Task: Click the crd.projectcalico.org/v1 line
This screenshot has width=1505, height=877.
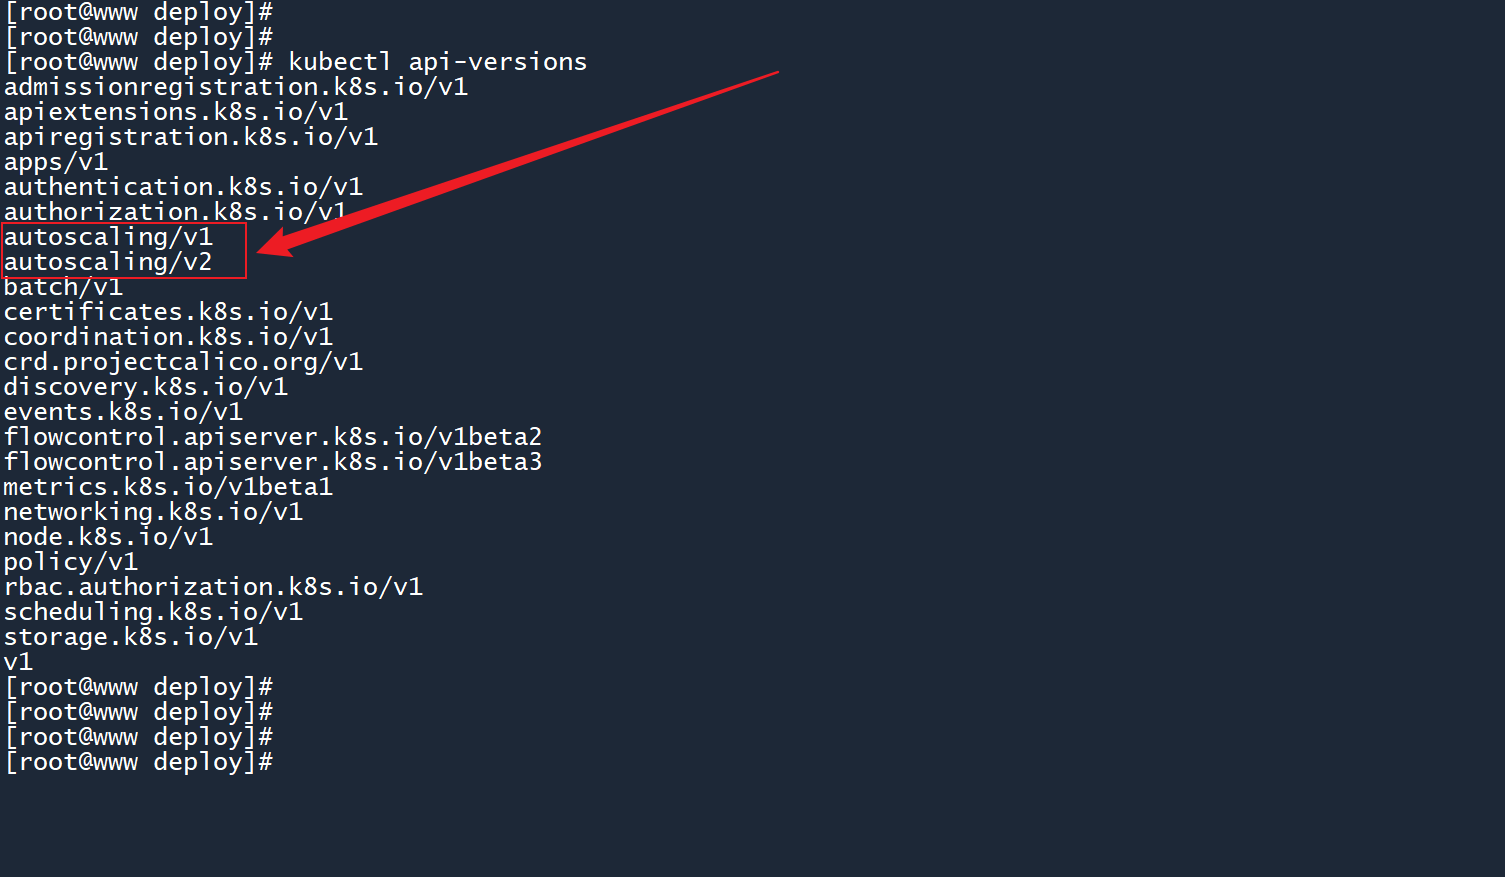Action: 183,362
